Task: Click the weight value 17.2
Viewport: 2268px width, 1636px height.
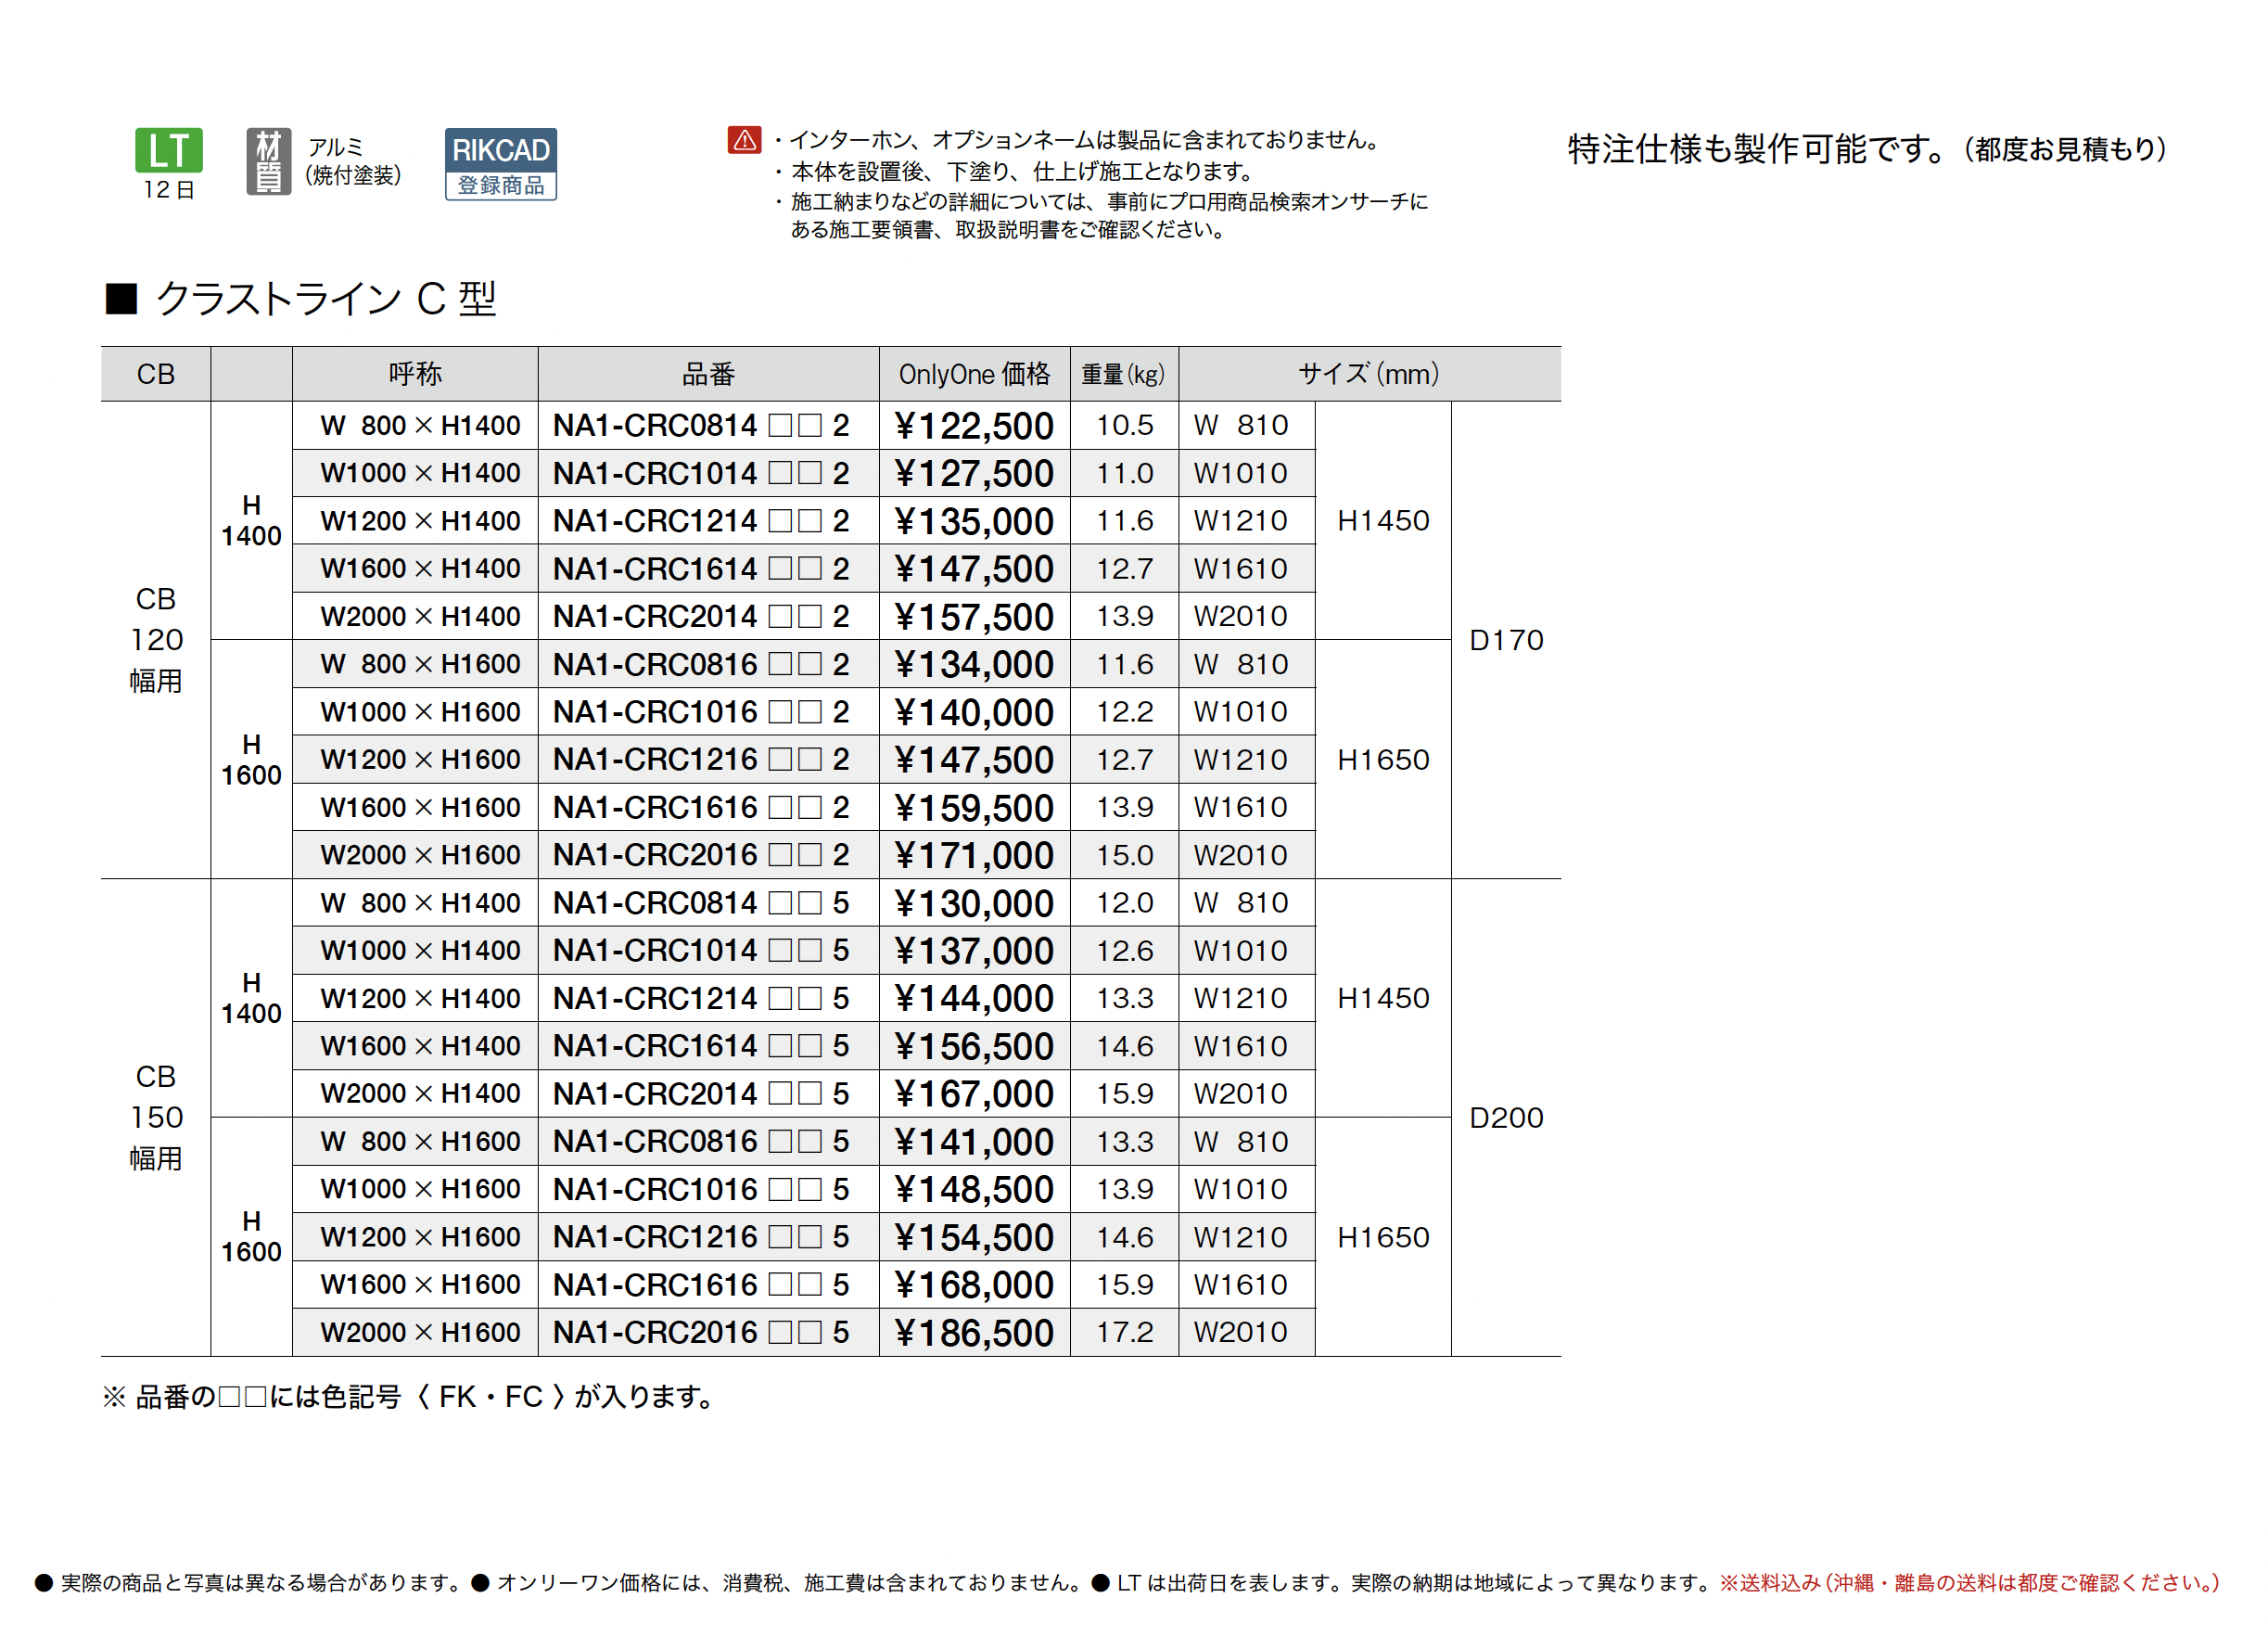Action: (1124, 1333)
